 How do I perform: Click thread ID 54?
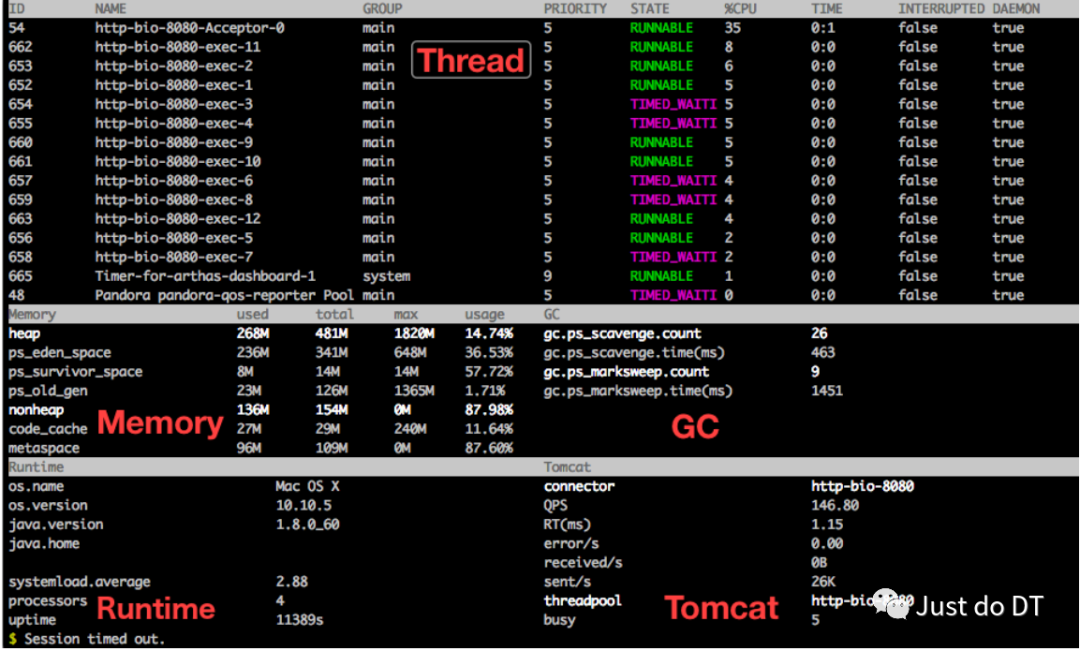point(17,28)
